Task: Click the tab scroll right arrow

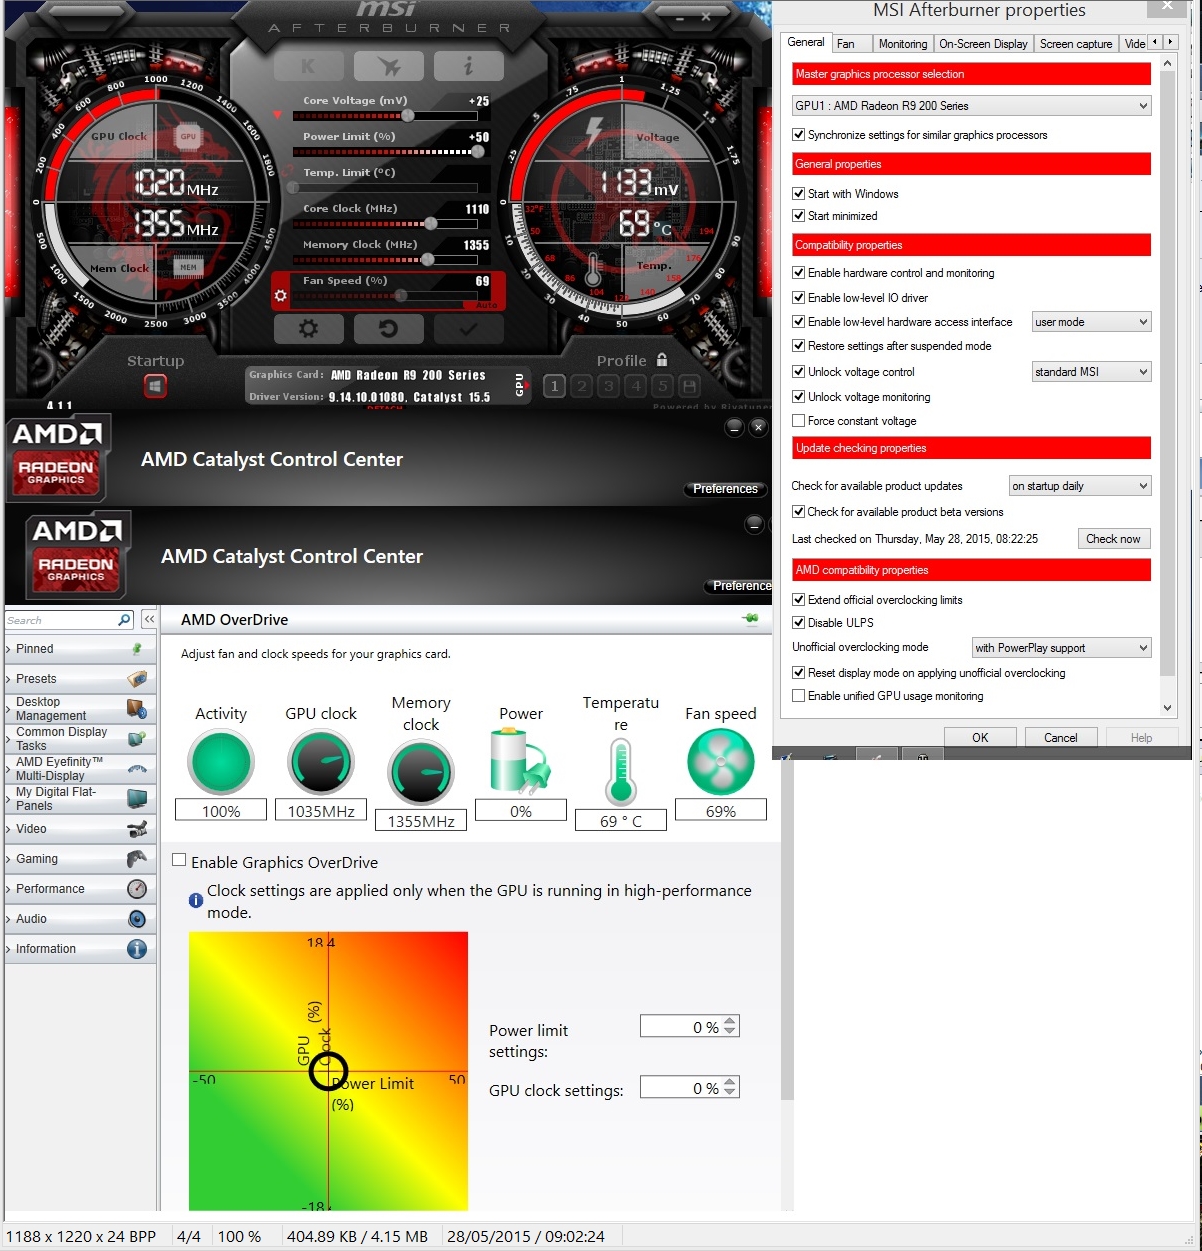Action: coord(1170,42)
